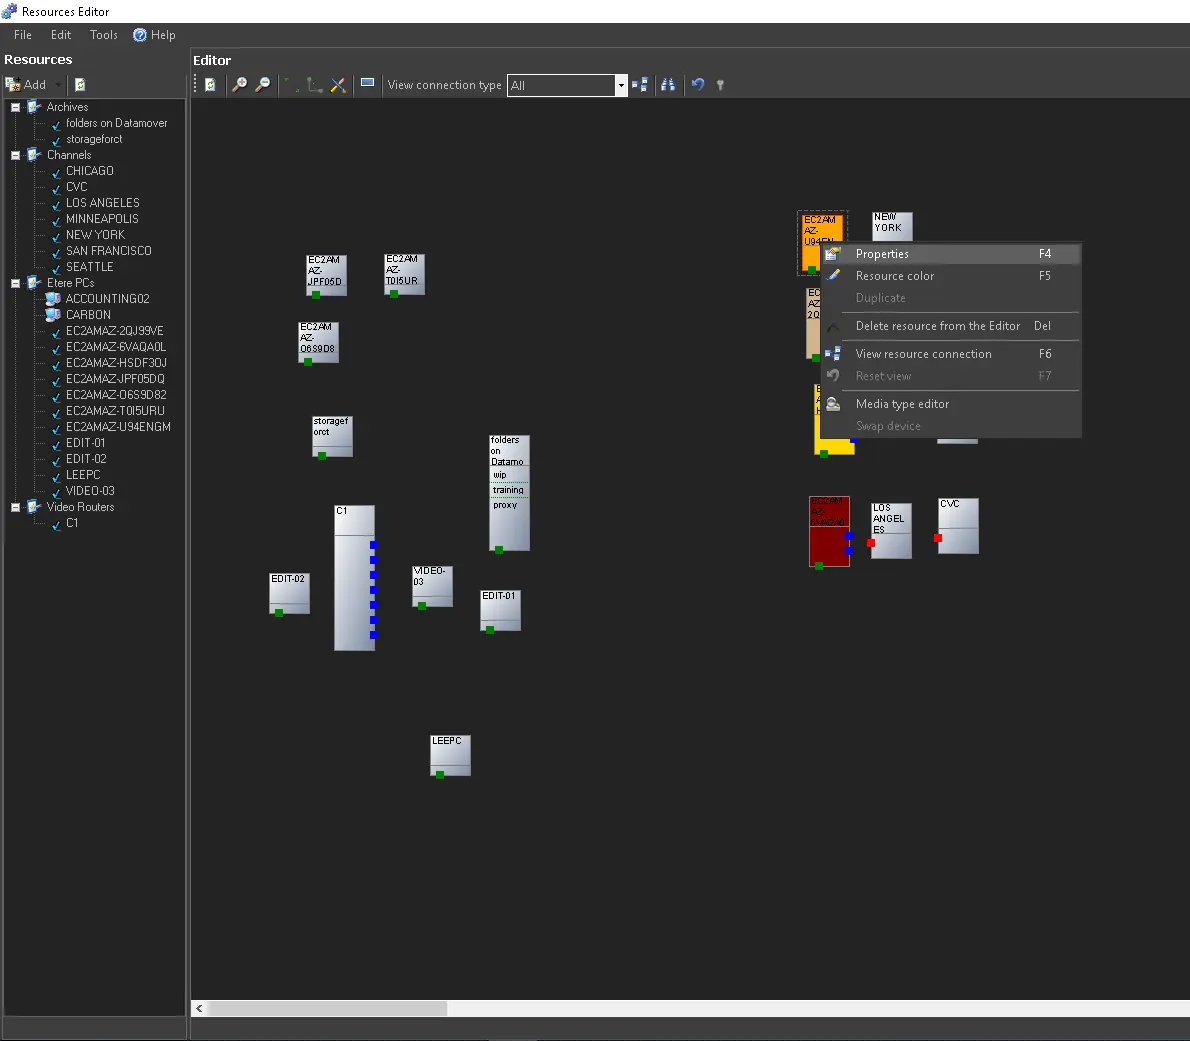The image size is (1190, 1041).
Task: Click the blue undo arrow icon
Action: click(698, 85)
